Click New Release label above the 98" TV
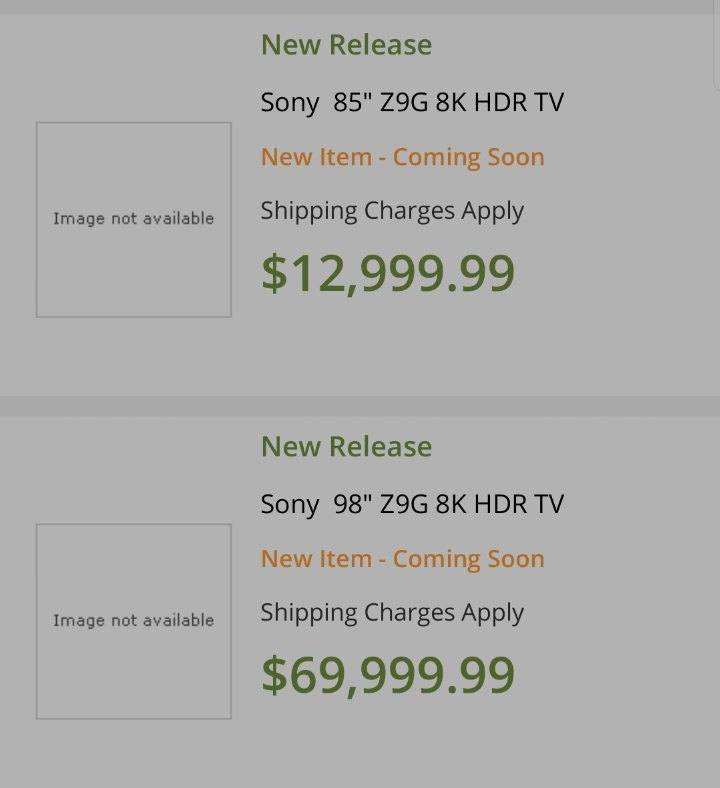 click(x=346, y=447)
